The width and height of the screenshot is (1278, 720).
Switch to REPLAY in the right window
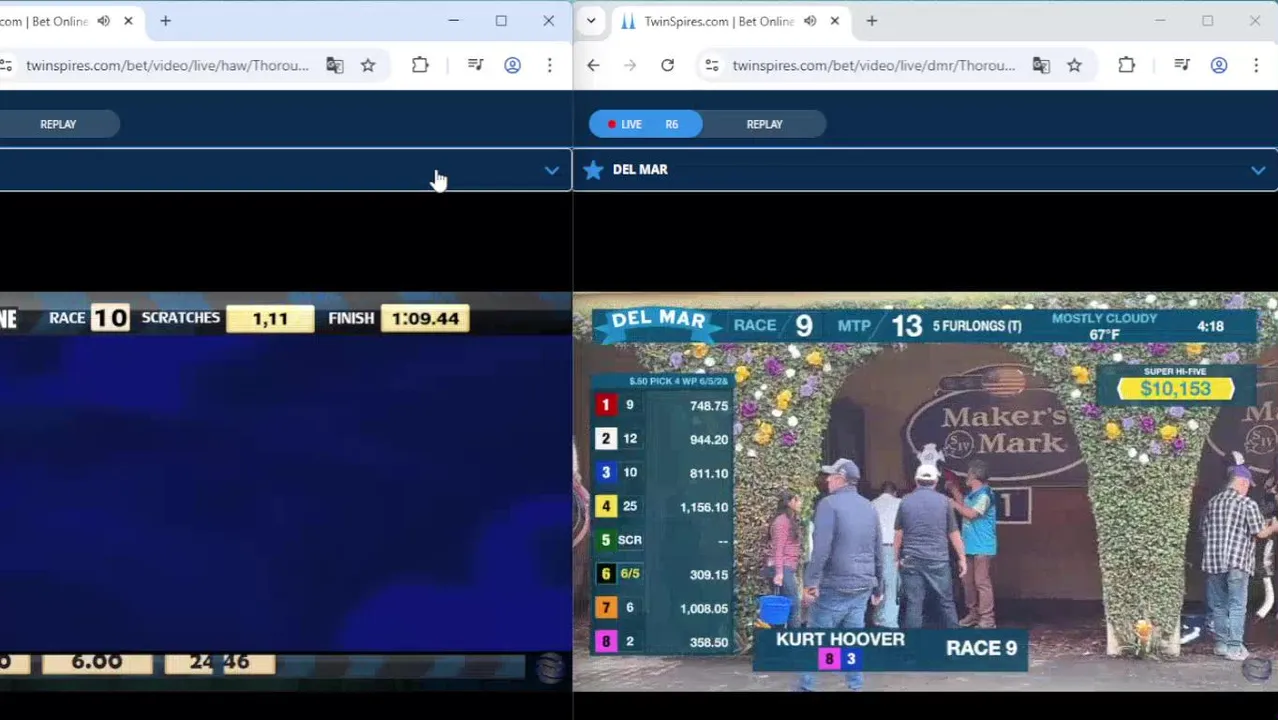coord(764,124)
